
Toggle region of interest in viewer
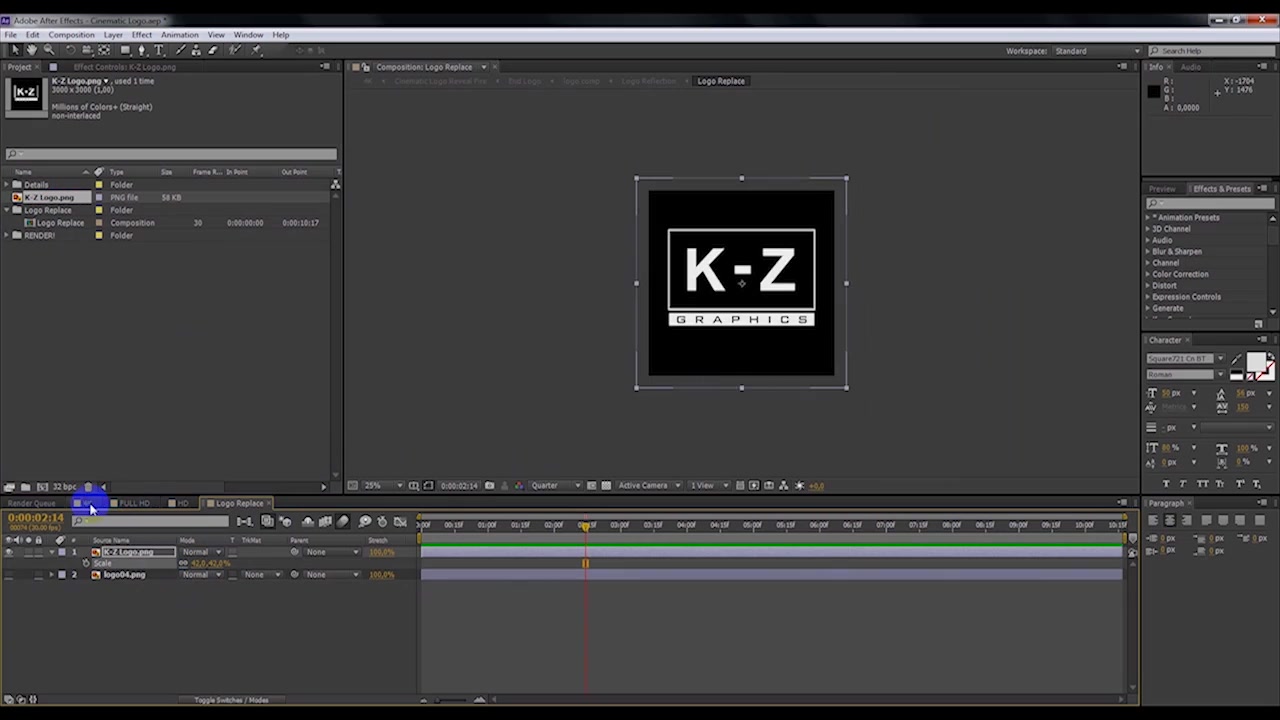pos(591,486)
